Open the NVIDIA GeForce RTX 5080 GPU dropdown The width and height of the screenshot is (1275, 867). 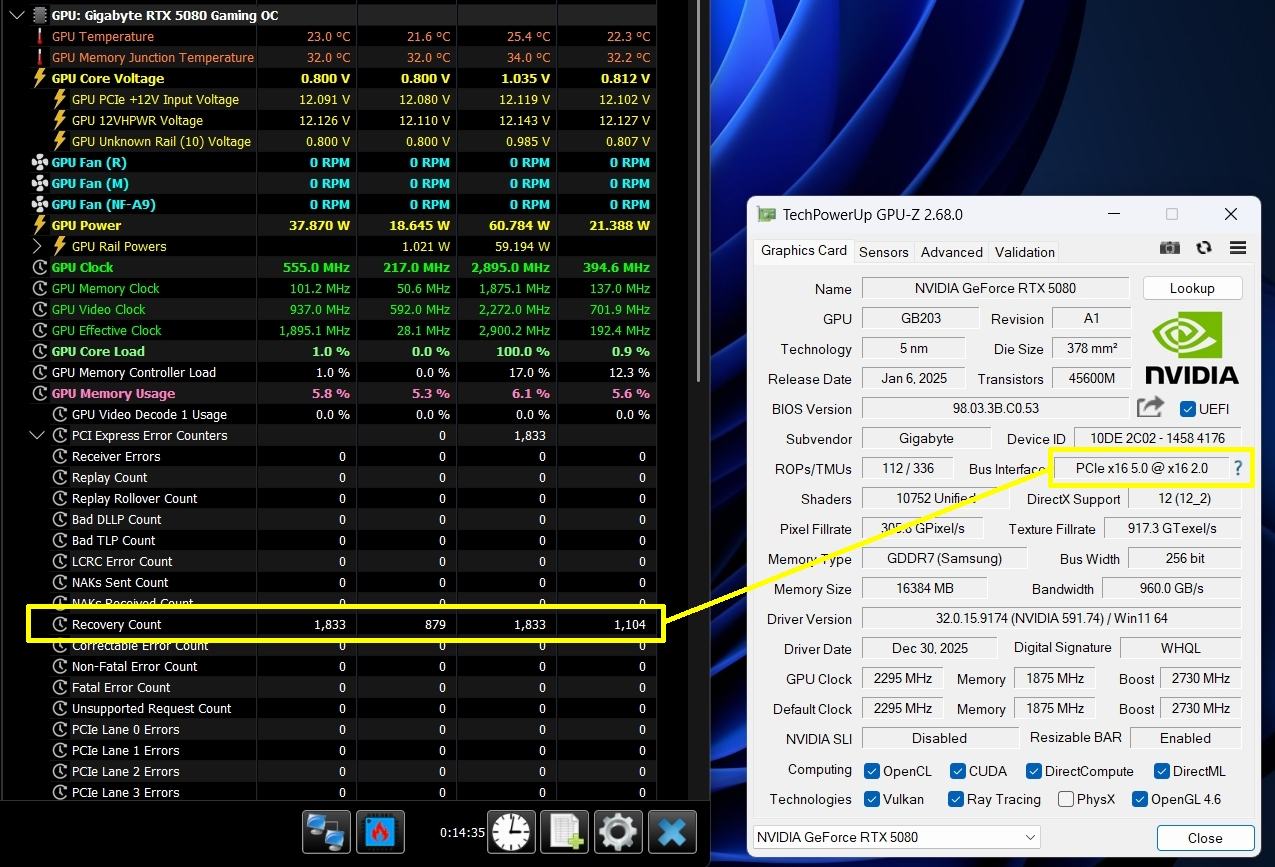896,837
